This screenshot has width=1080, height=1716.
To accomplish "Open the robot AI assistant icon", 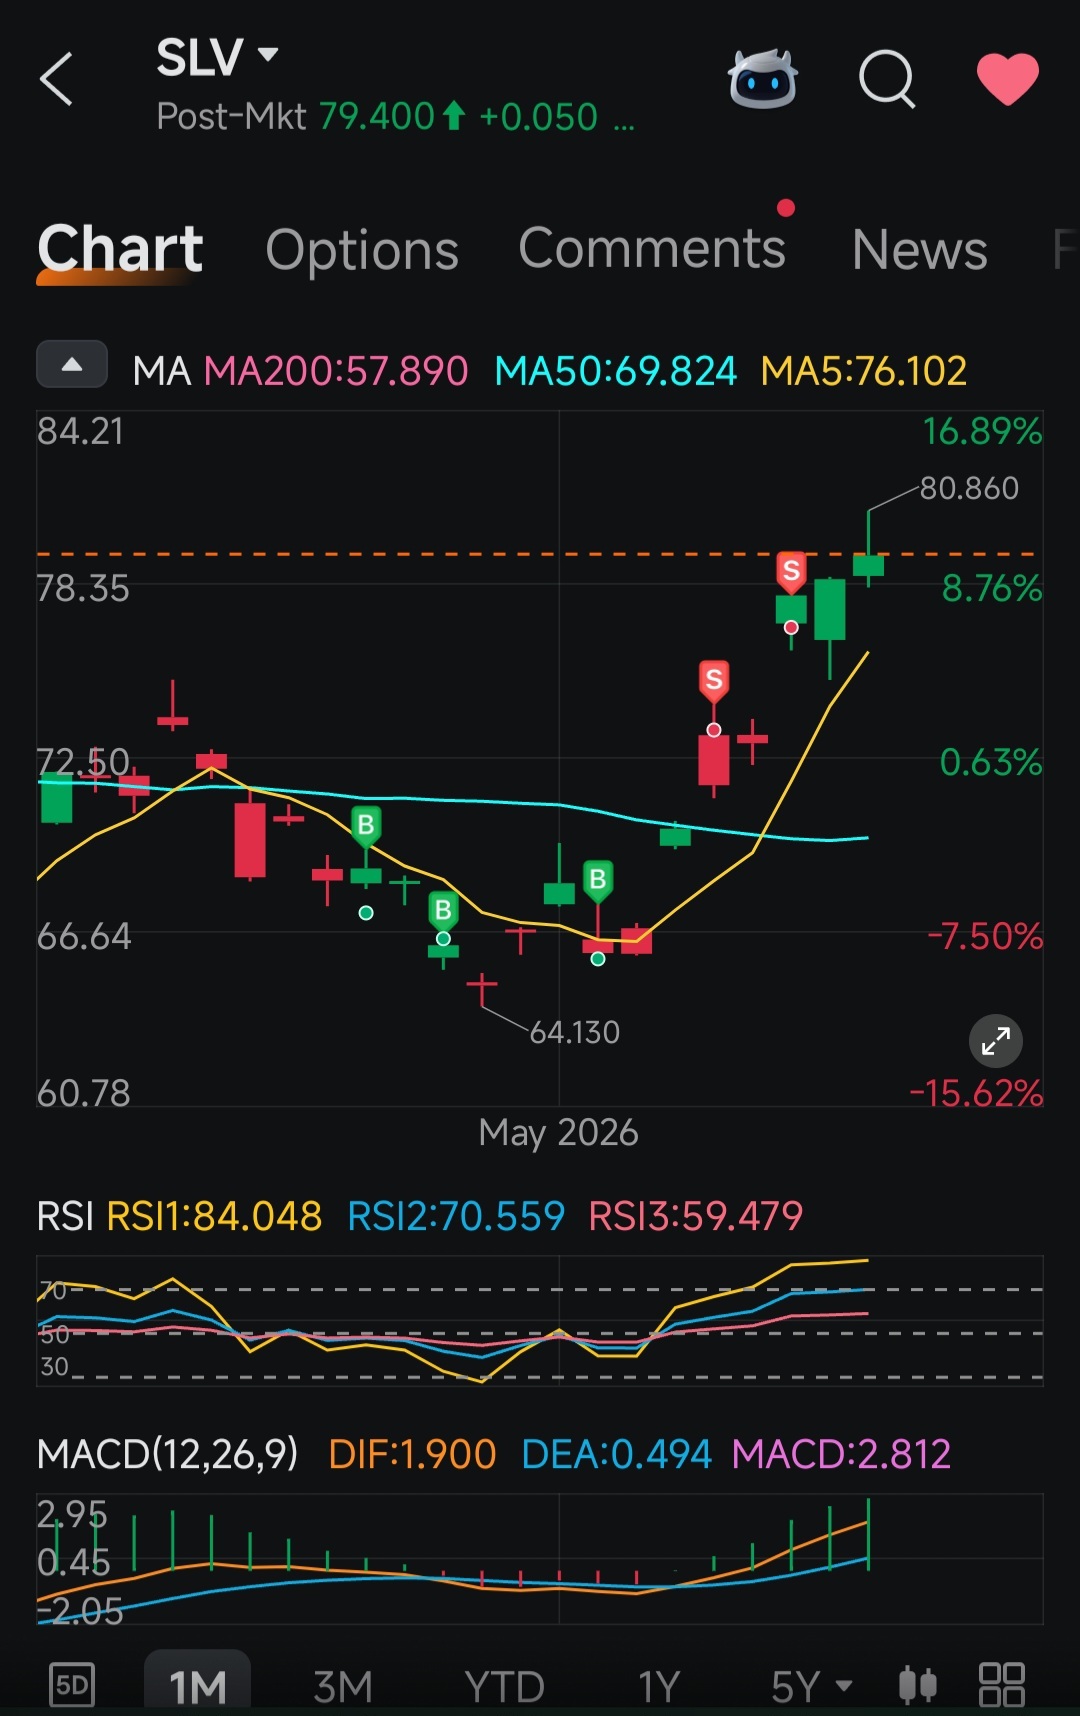I will pos(763,78).
